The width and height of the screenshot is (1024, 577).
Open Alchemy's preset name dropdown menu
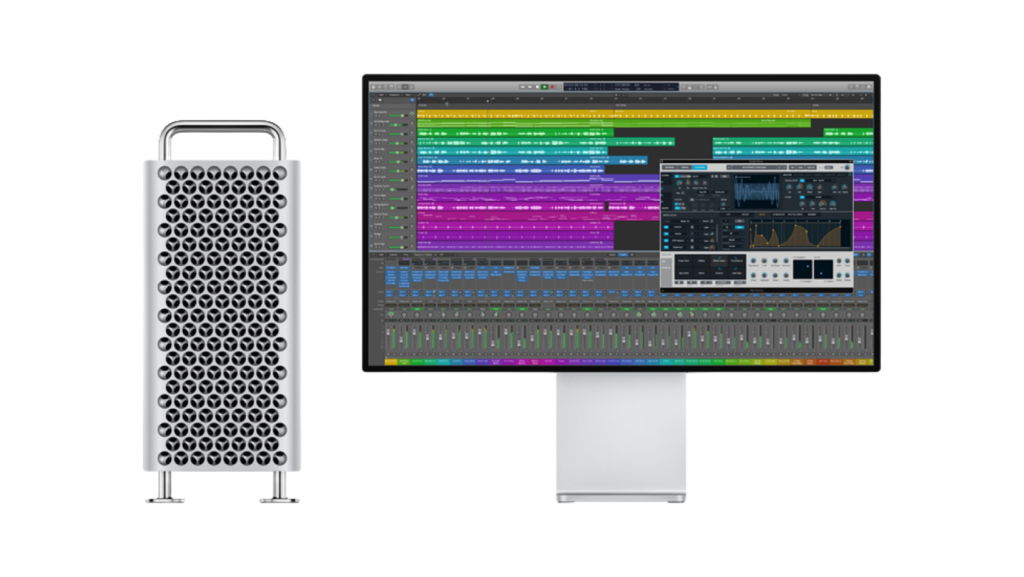[756, 167]
